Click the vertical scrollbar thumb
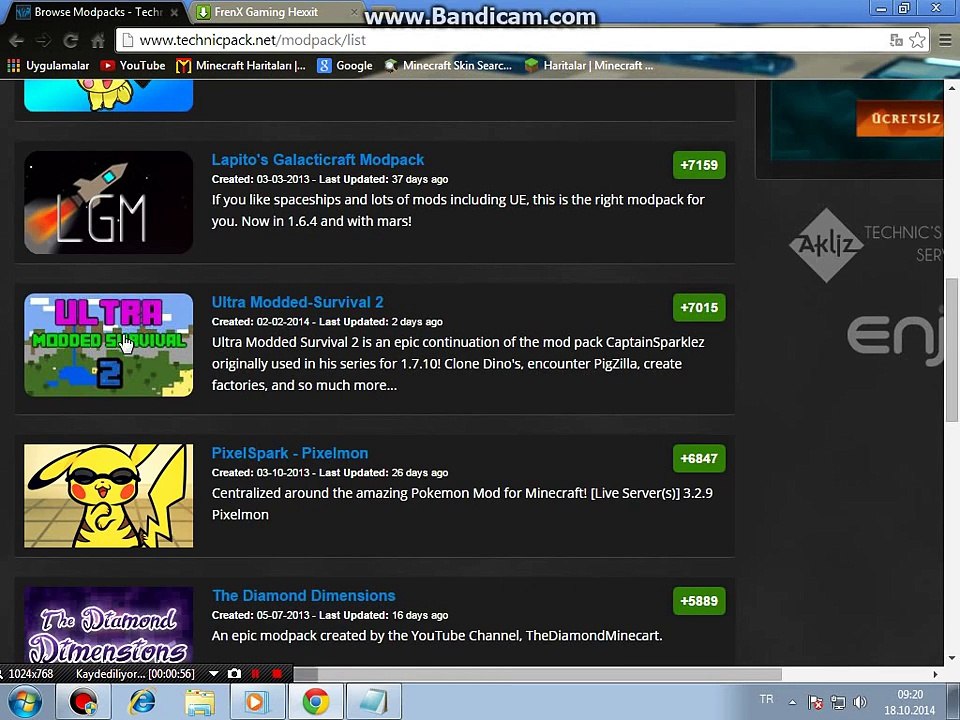Viewport: 960px width, 720px height. pyautogui.click(x=951, y=349)
